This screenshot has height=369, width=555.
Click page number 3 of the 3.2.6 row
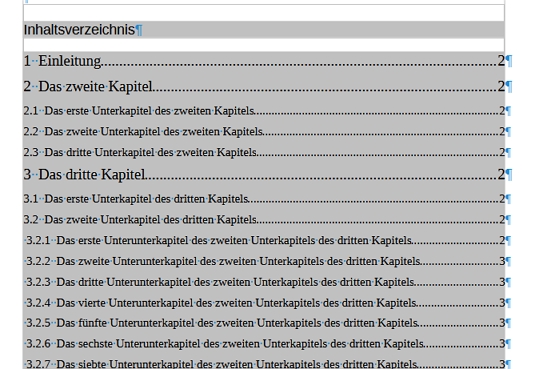point(502,344)
